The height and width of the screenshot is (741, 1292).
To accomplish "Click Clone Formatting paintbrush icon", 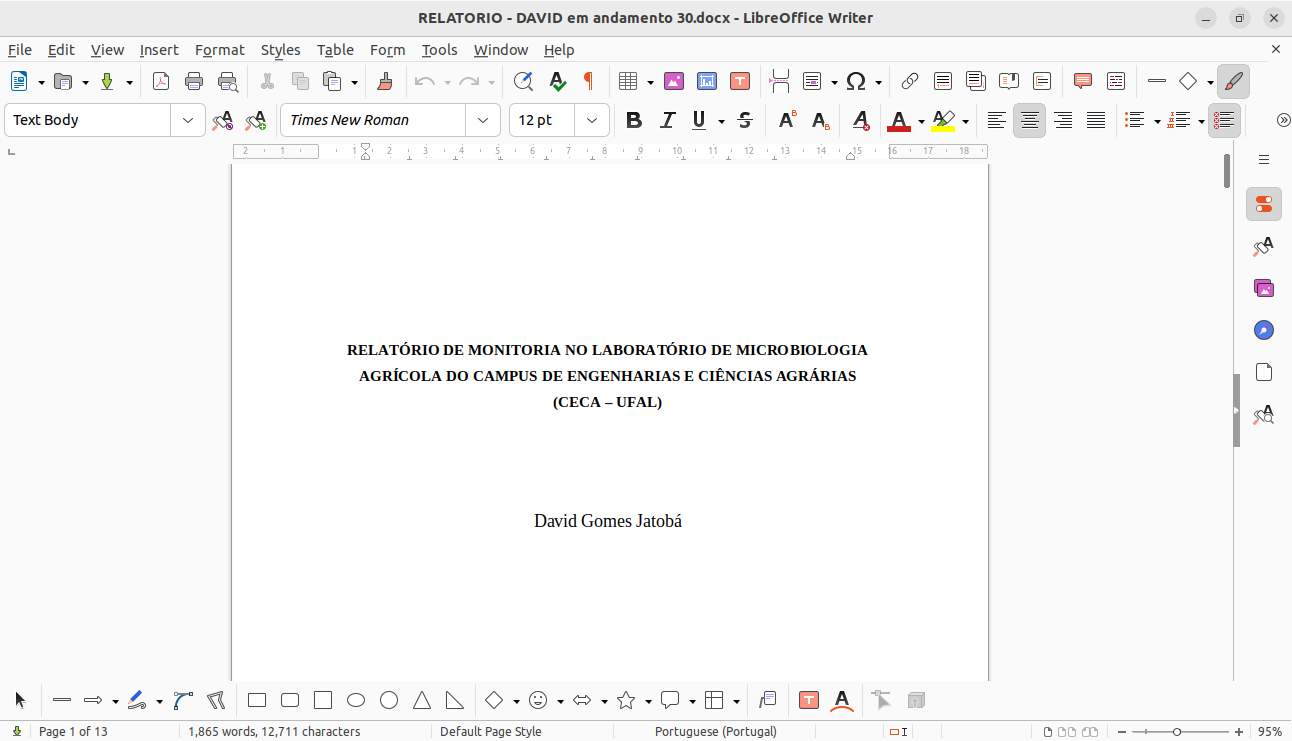I will point(385,81).
